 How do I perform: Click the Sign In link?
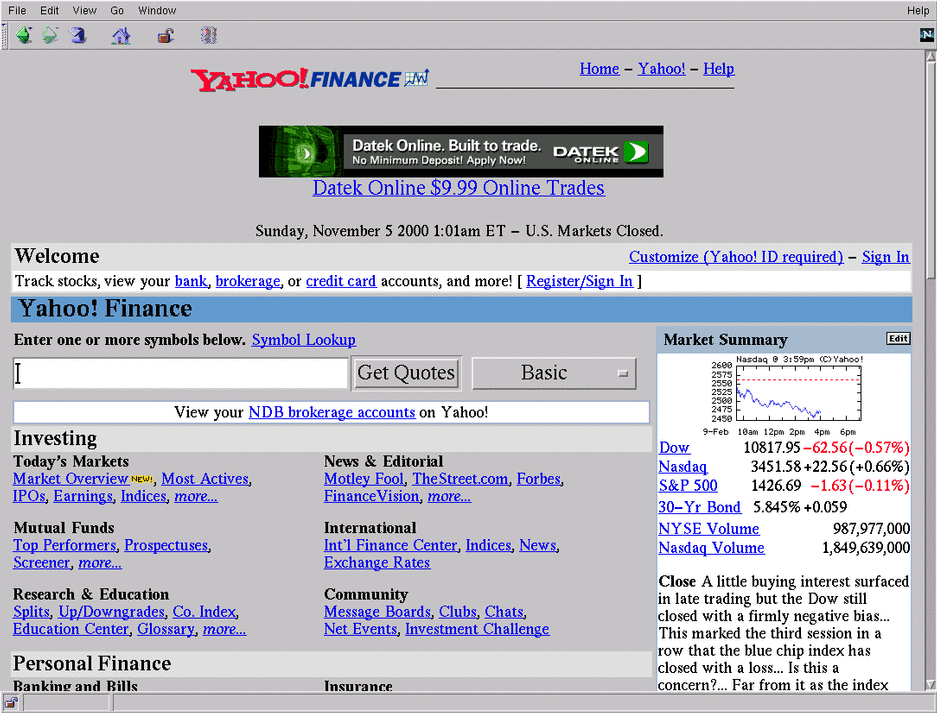[x=886, y=257]
